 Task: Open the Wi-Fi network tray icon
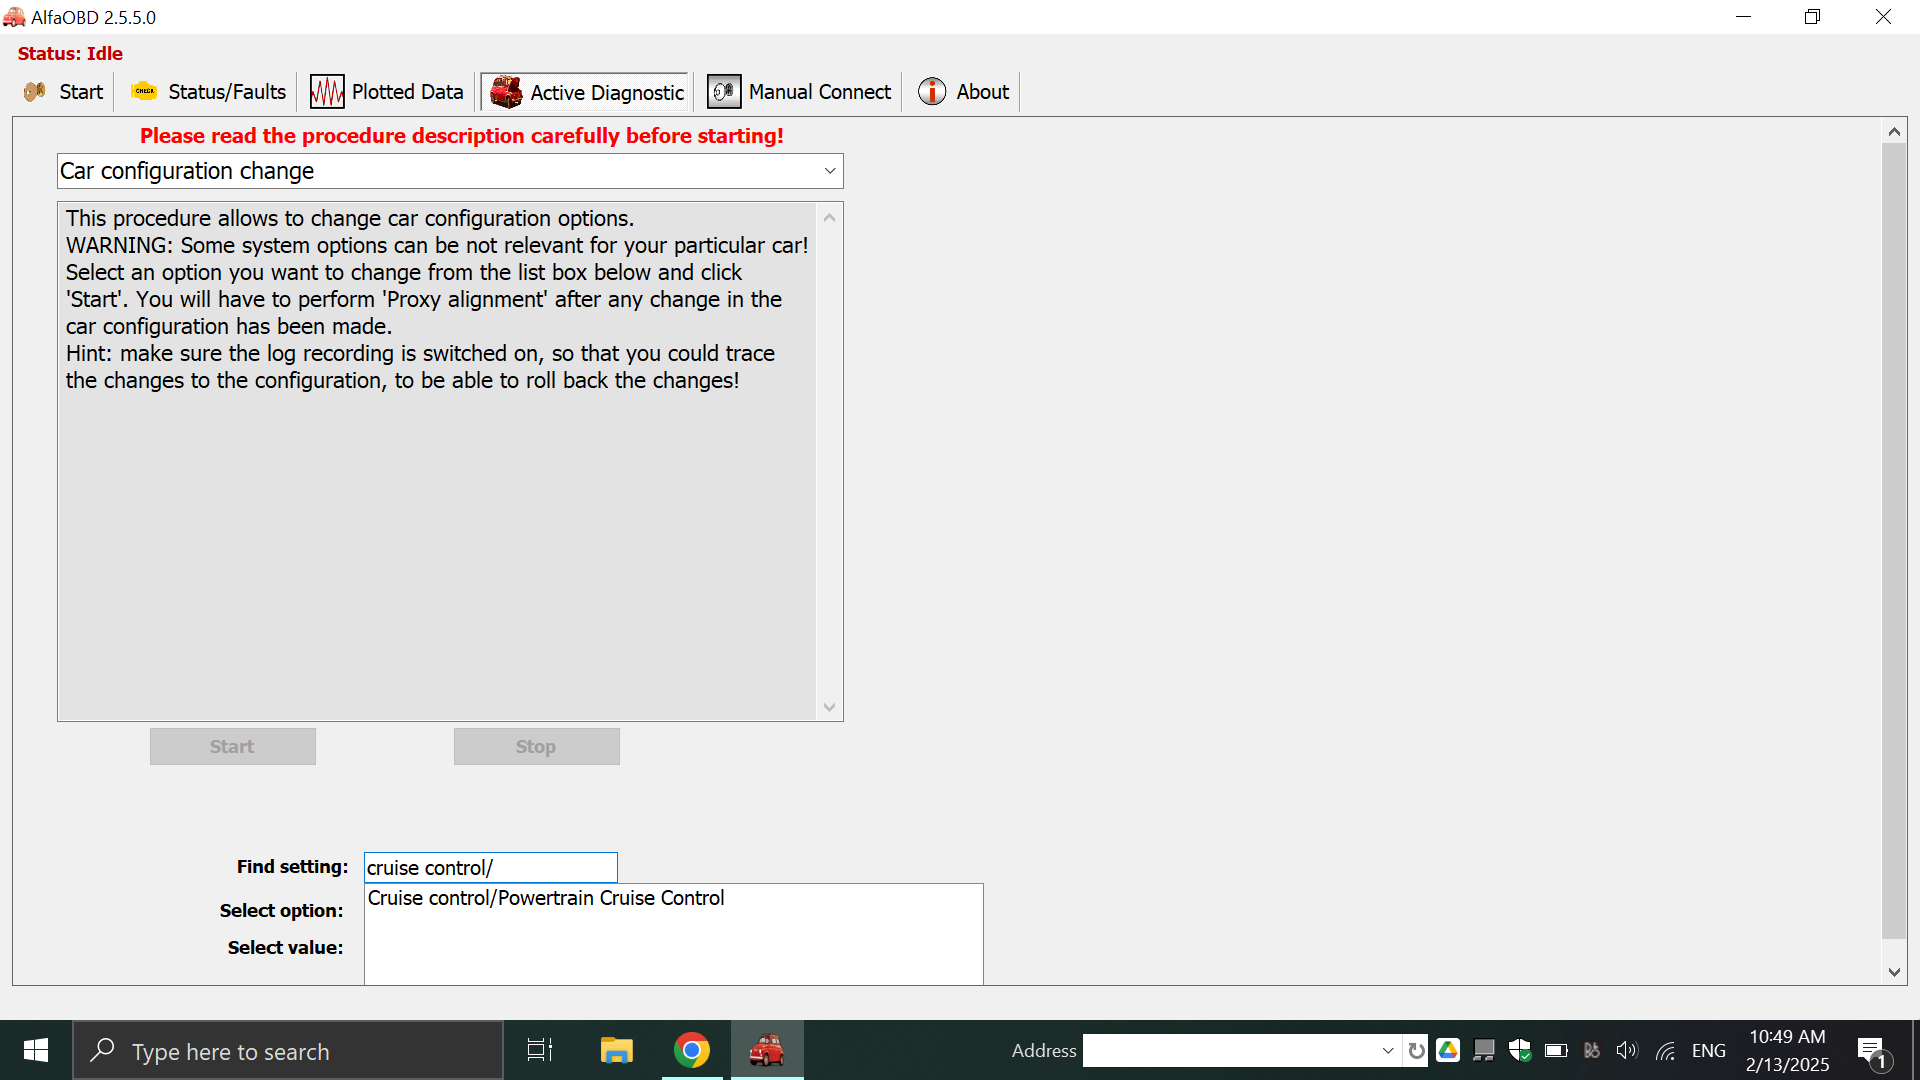pos(1665,1051)
